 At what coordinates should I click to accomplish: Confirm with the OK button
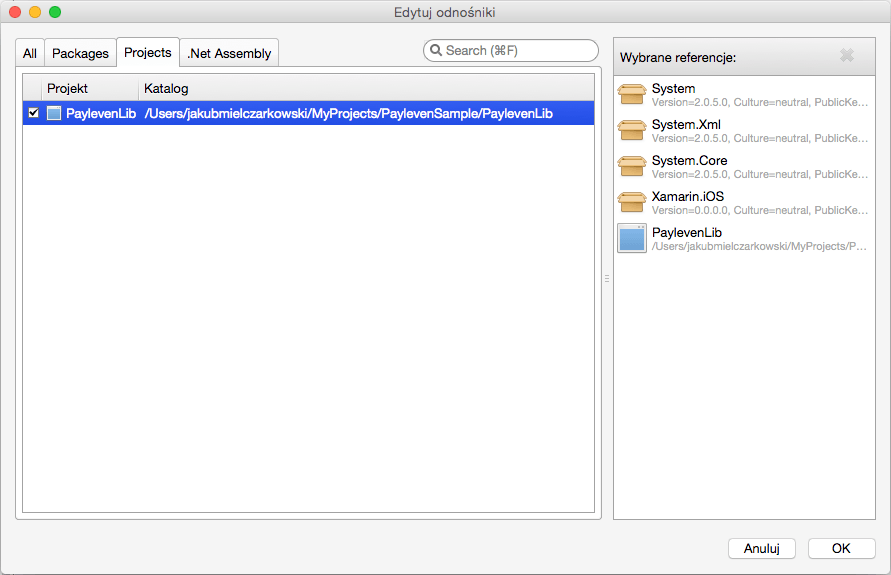(841, 548)
